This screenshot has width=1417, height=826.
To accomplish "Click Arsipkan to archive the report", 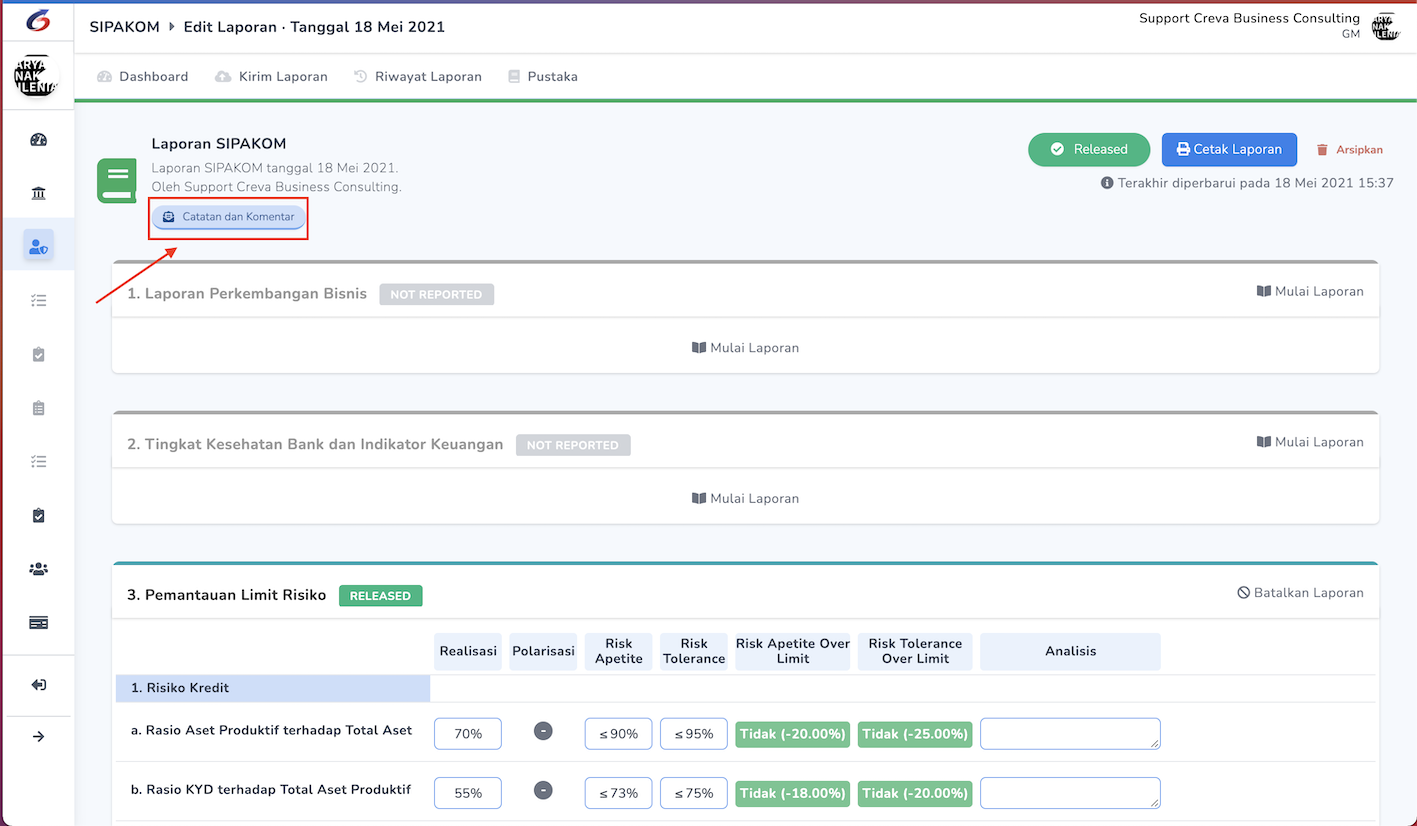I will (1349, 149).
